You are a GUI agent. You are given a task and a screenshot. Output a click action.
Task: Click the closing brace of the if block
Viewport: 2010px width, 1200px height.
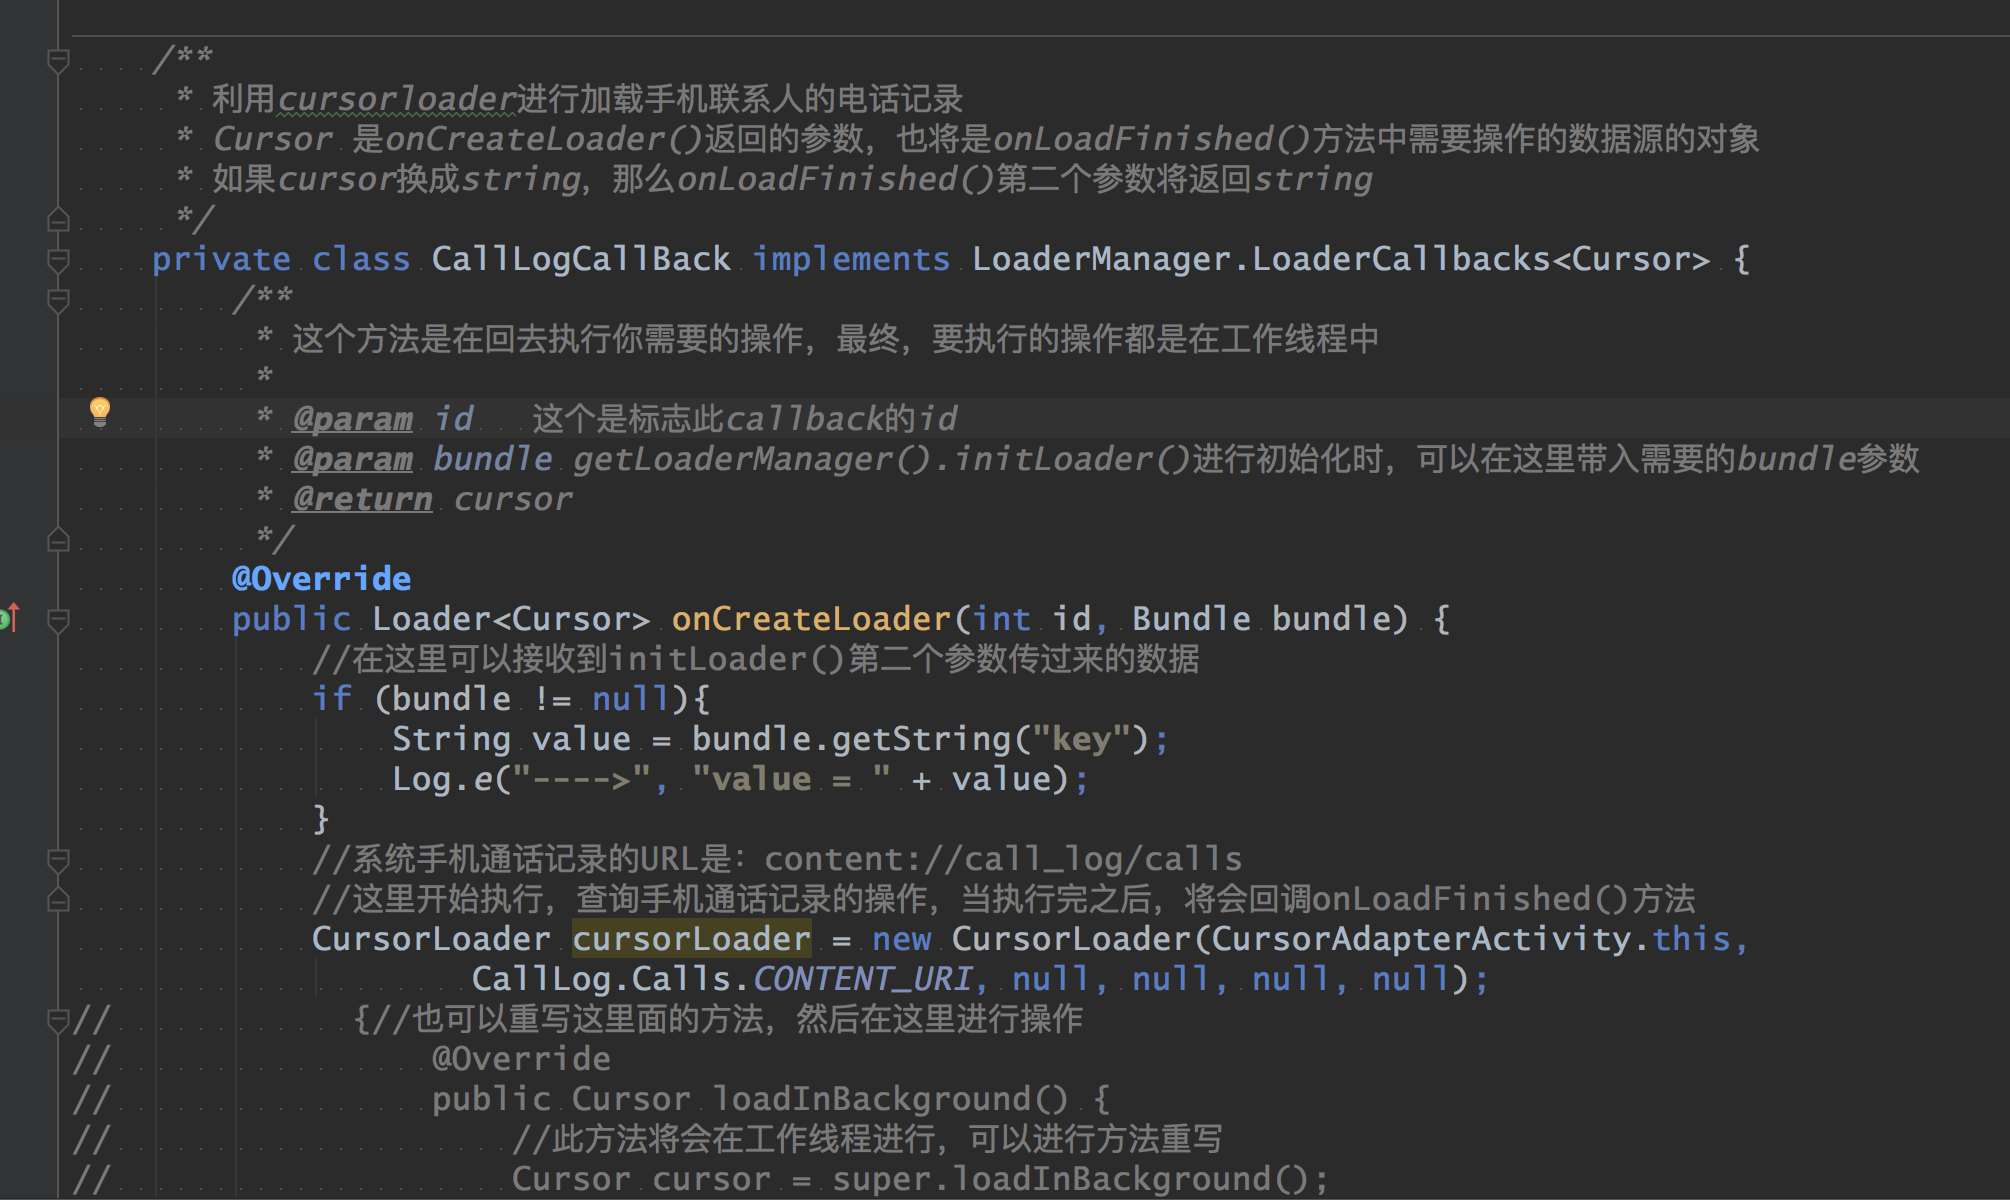pyautogui.click(x=321, y=819)
